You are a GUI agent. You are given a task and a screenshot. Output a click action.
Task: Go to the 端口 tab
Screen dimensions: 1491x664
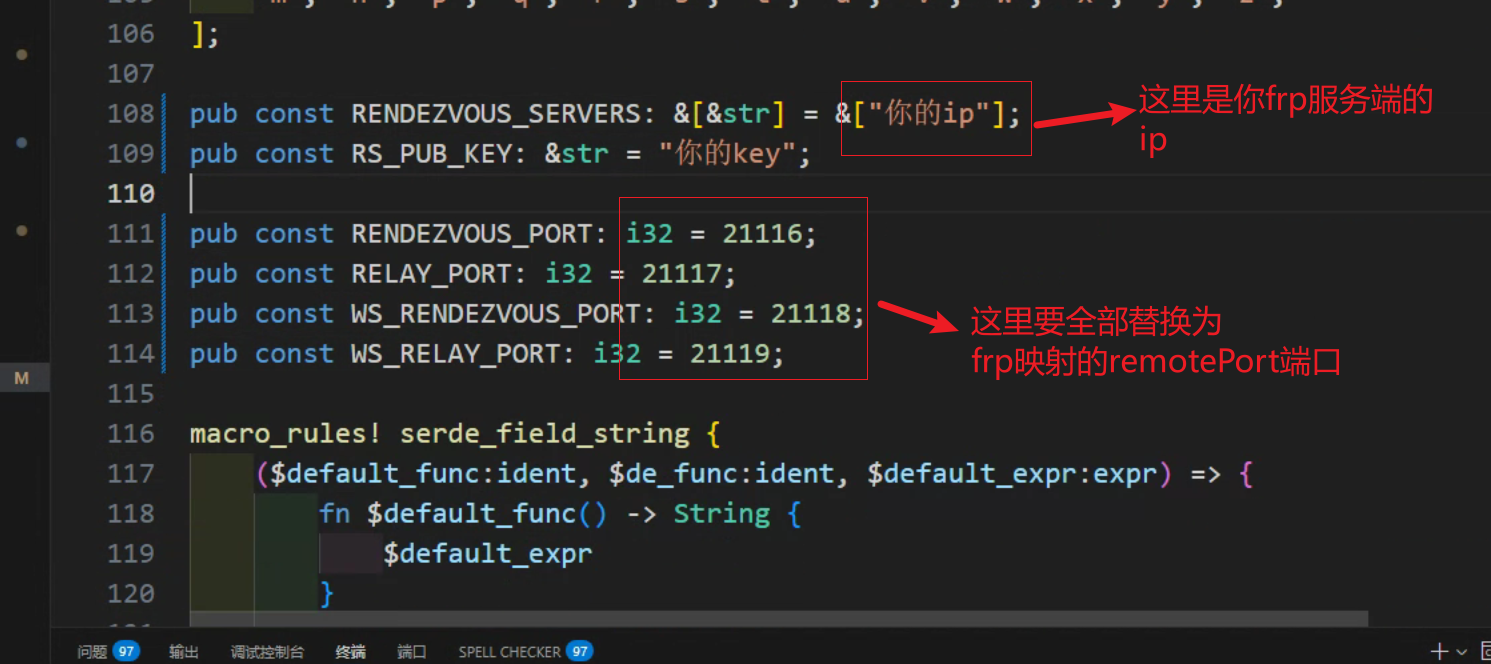point(412,652)
